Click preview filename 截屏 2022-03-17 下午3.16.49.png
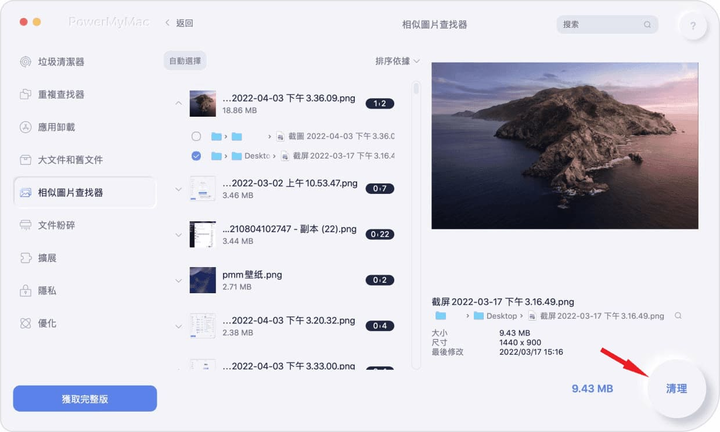This screenshot has width=720, height=432. pos(503,302)
